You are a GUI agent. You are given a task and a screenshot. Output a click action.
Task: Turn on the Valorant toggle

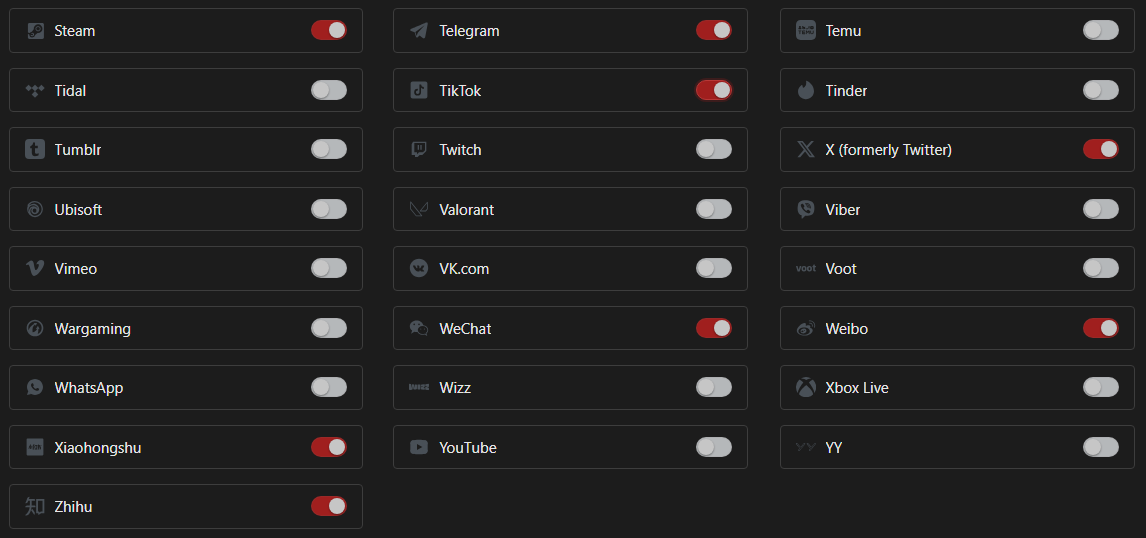click(714, 209)
